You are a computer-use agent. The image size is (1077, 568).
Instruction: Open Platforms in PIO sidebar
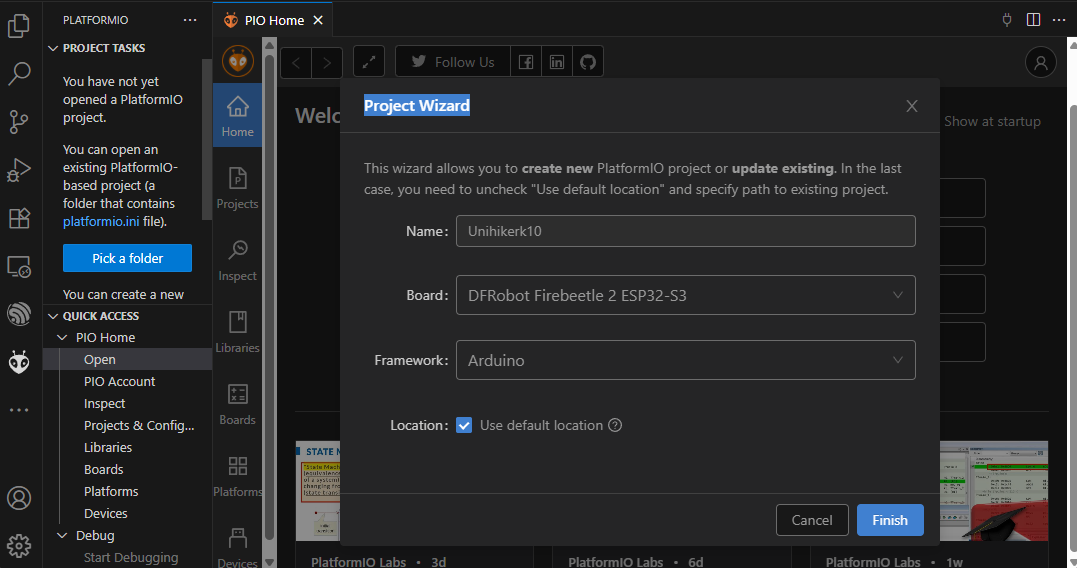point(238,476)
